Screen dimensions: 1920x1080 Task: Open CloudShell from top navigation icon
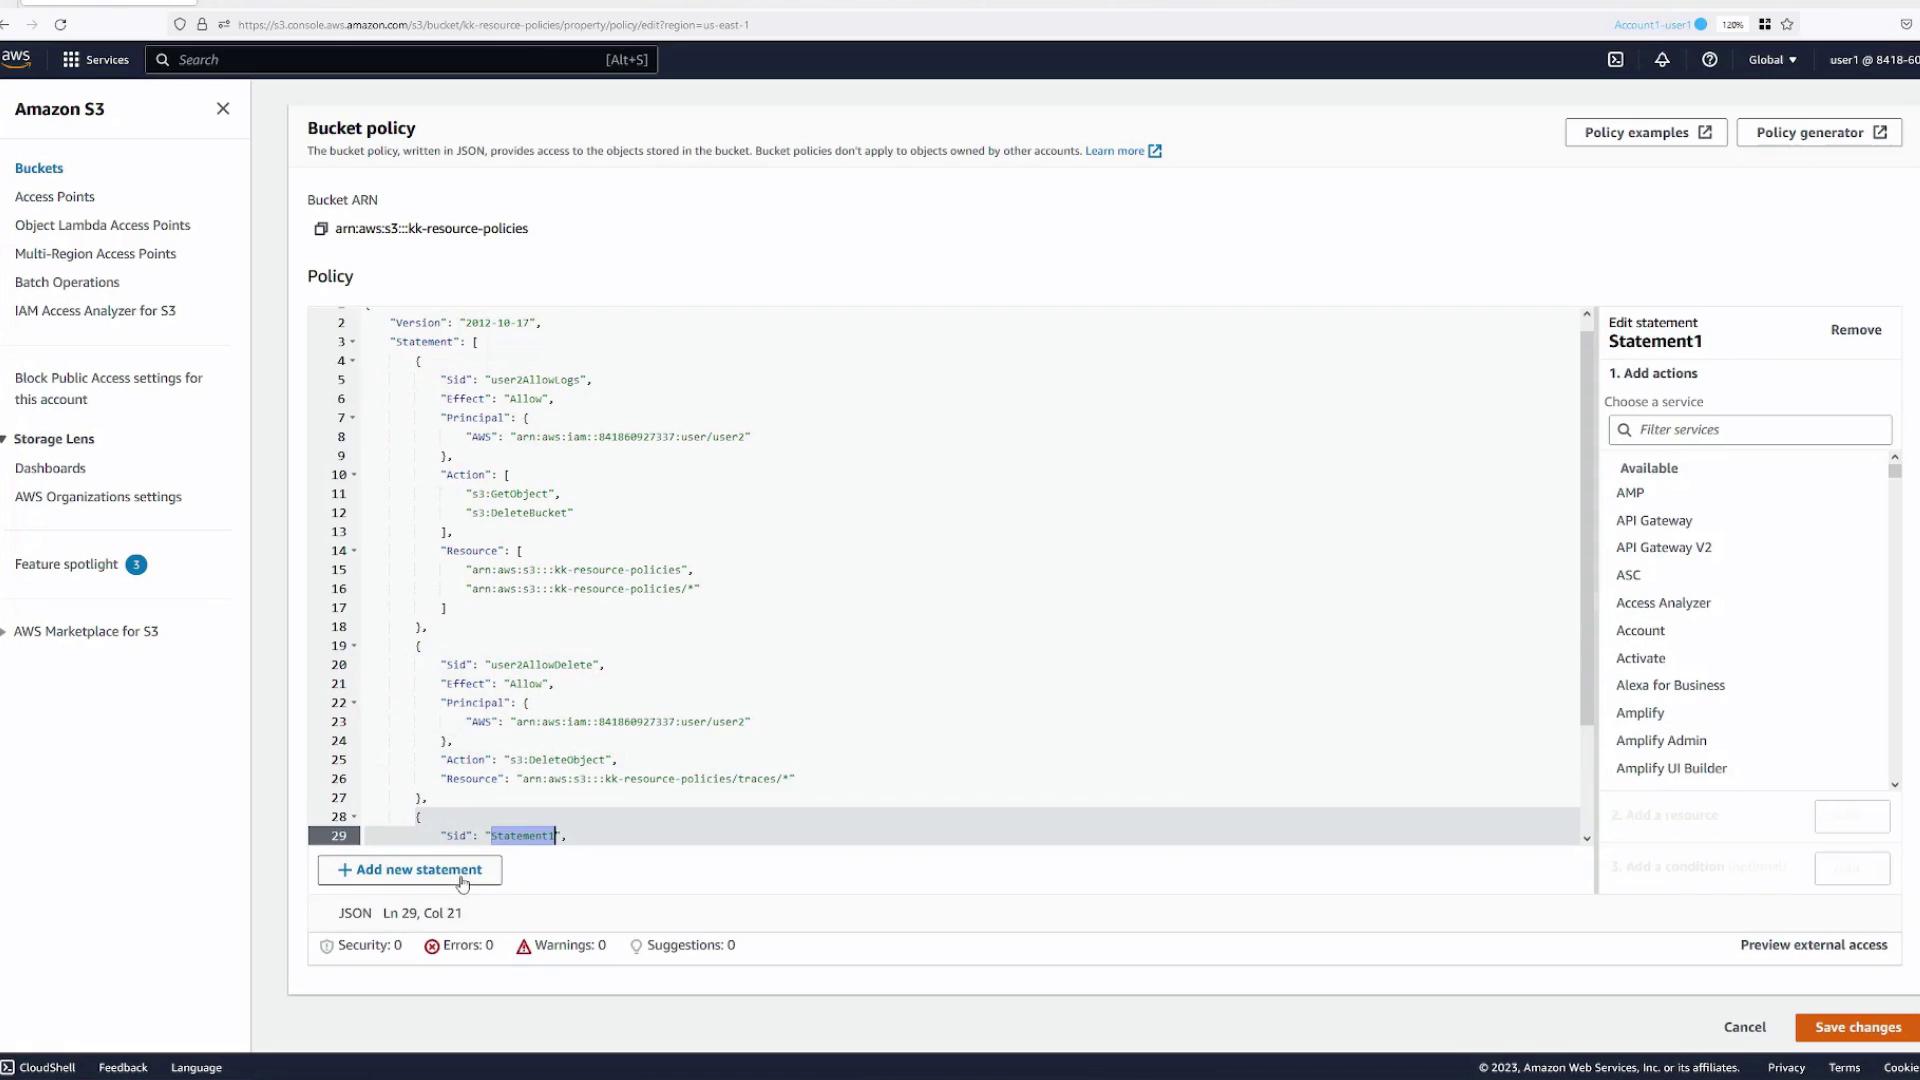(1615, 60)
